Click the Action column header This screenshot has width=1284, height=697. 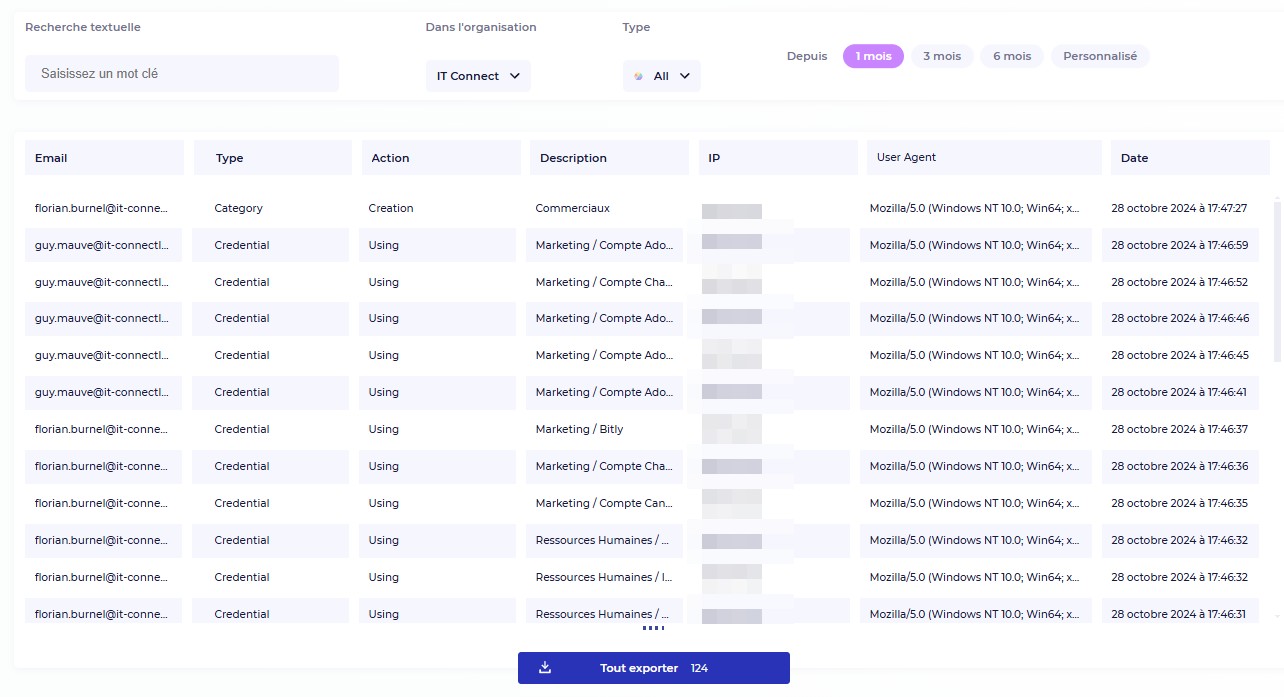click(440, 158)
